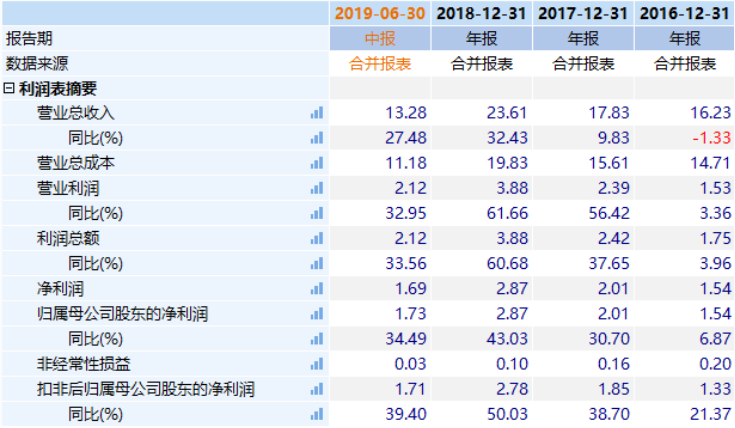The height and width of the screenshot is (428, 735).
Task: Click orange 合并报表 under 2019-06-30
Action: (x=380, y=63)
